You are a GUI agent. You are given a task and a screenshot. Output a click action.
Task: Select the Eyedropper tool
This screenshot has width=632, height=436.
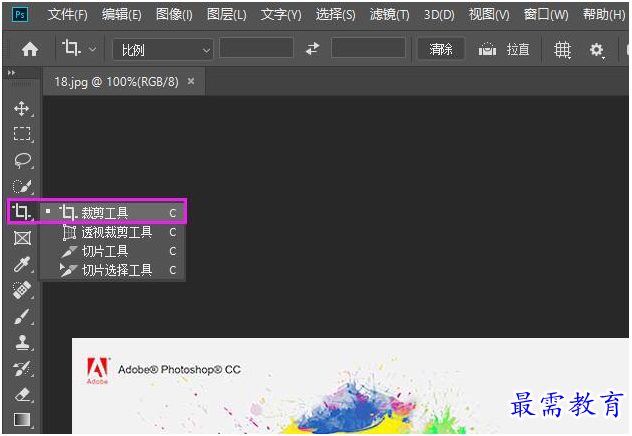(22, 265)
